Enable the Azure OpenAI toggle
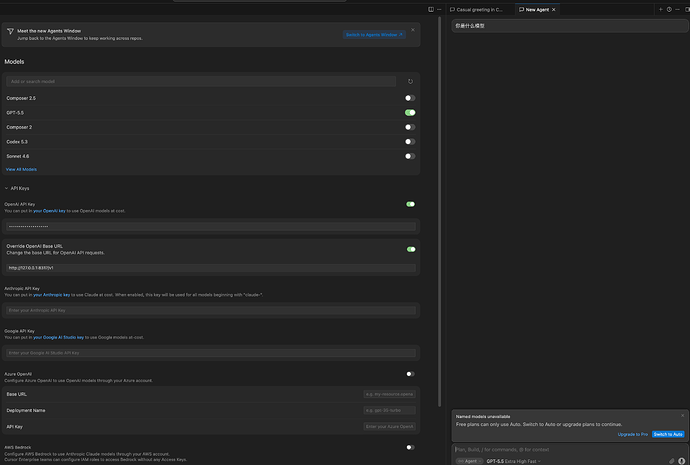This screenshot has width=690, height=465. (x=410, y=374)
